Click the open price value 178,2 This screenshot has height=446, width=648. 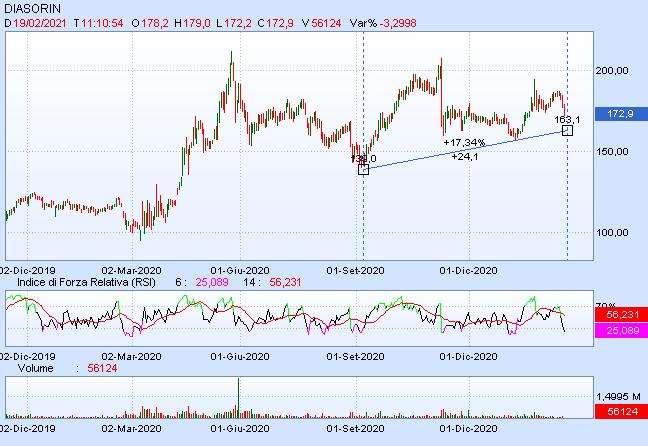155,23
